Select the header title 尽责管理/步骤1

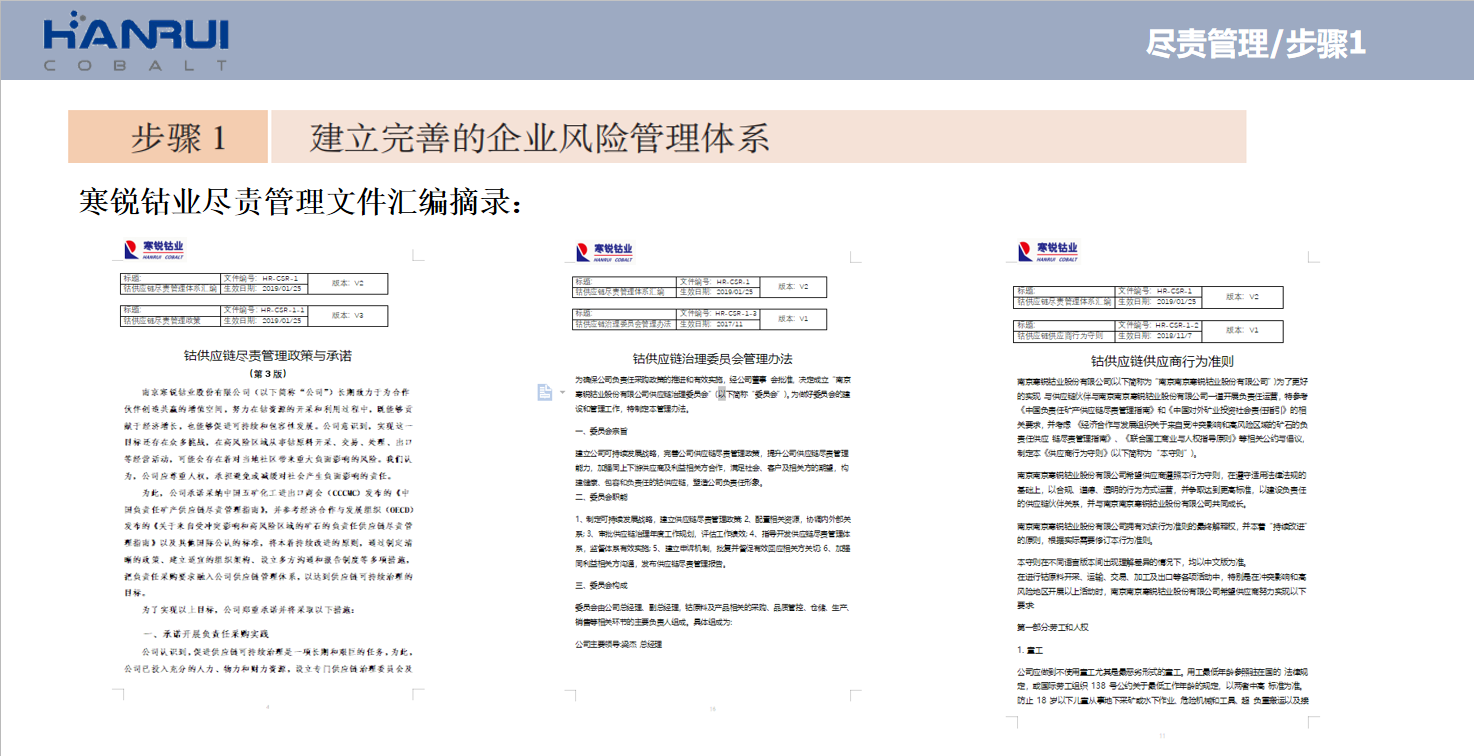(1255, 43)
